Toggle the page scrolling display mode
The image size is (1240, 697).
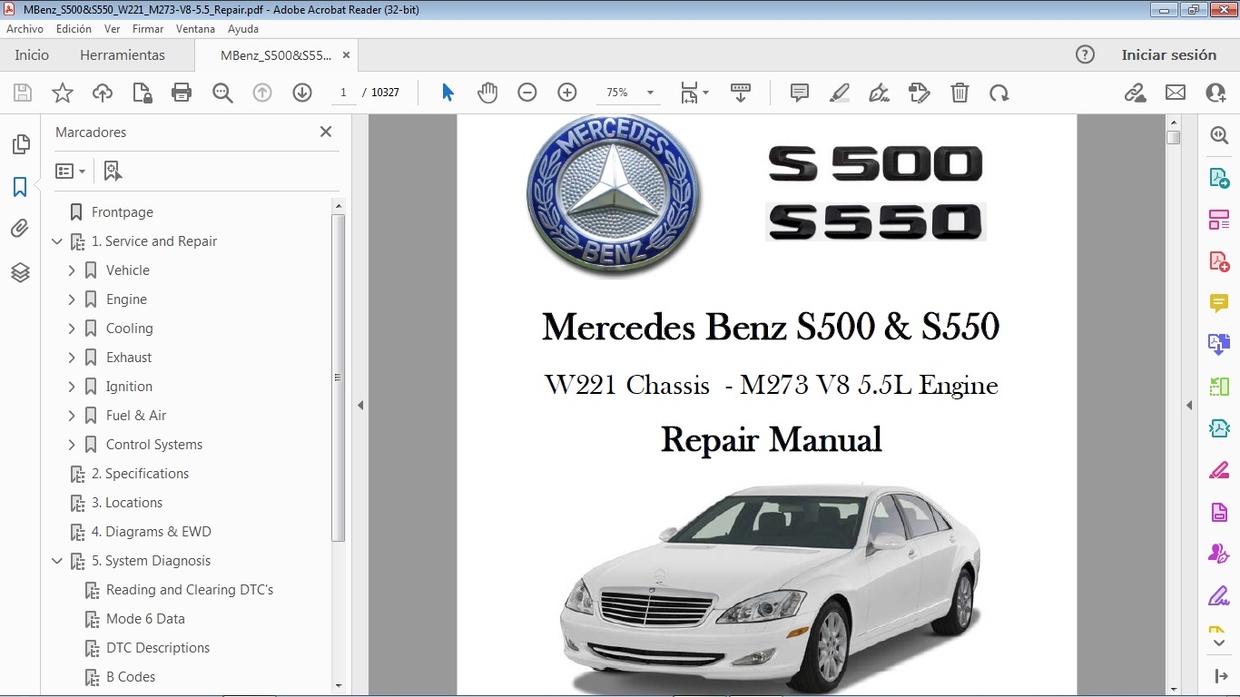pos(741,92)
